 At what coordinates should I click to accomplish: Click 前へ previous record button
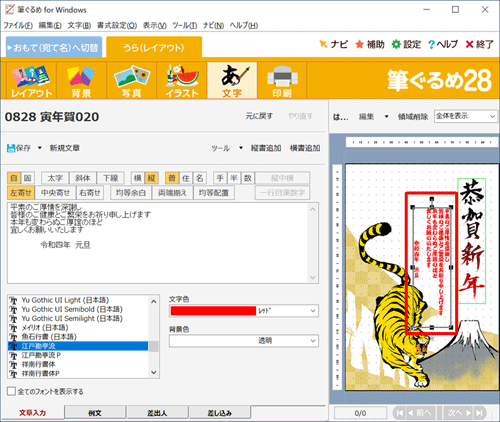coord(420,413)
